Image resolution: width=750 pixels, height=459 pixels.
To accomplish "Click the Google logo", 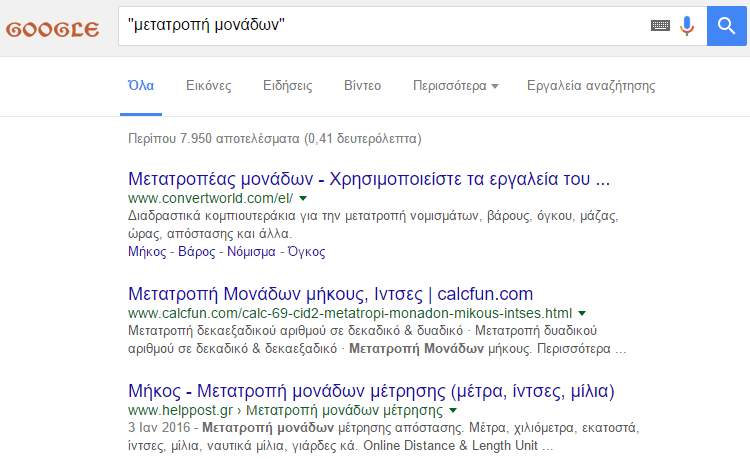I will pos(53,29).
